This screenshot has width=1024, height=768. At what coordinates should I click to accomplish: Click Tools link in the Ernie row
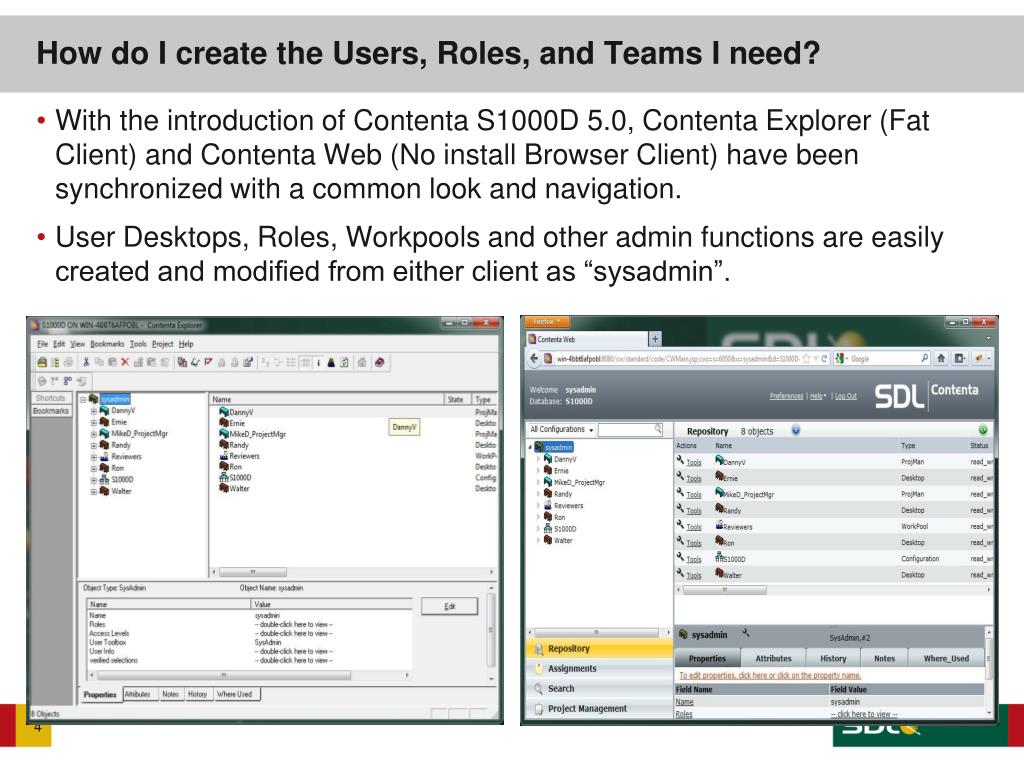tap(694, 479)
